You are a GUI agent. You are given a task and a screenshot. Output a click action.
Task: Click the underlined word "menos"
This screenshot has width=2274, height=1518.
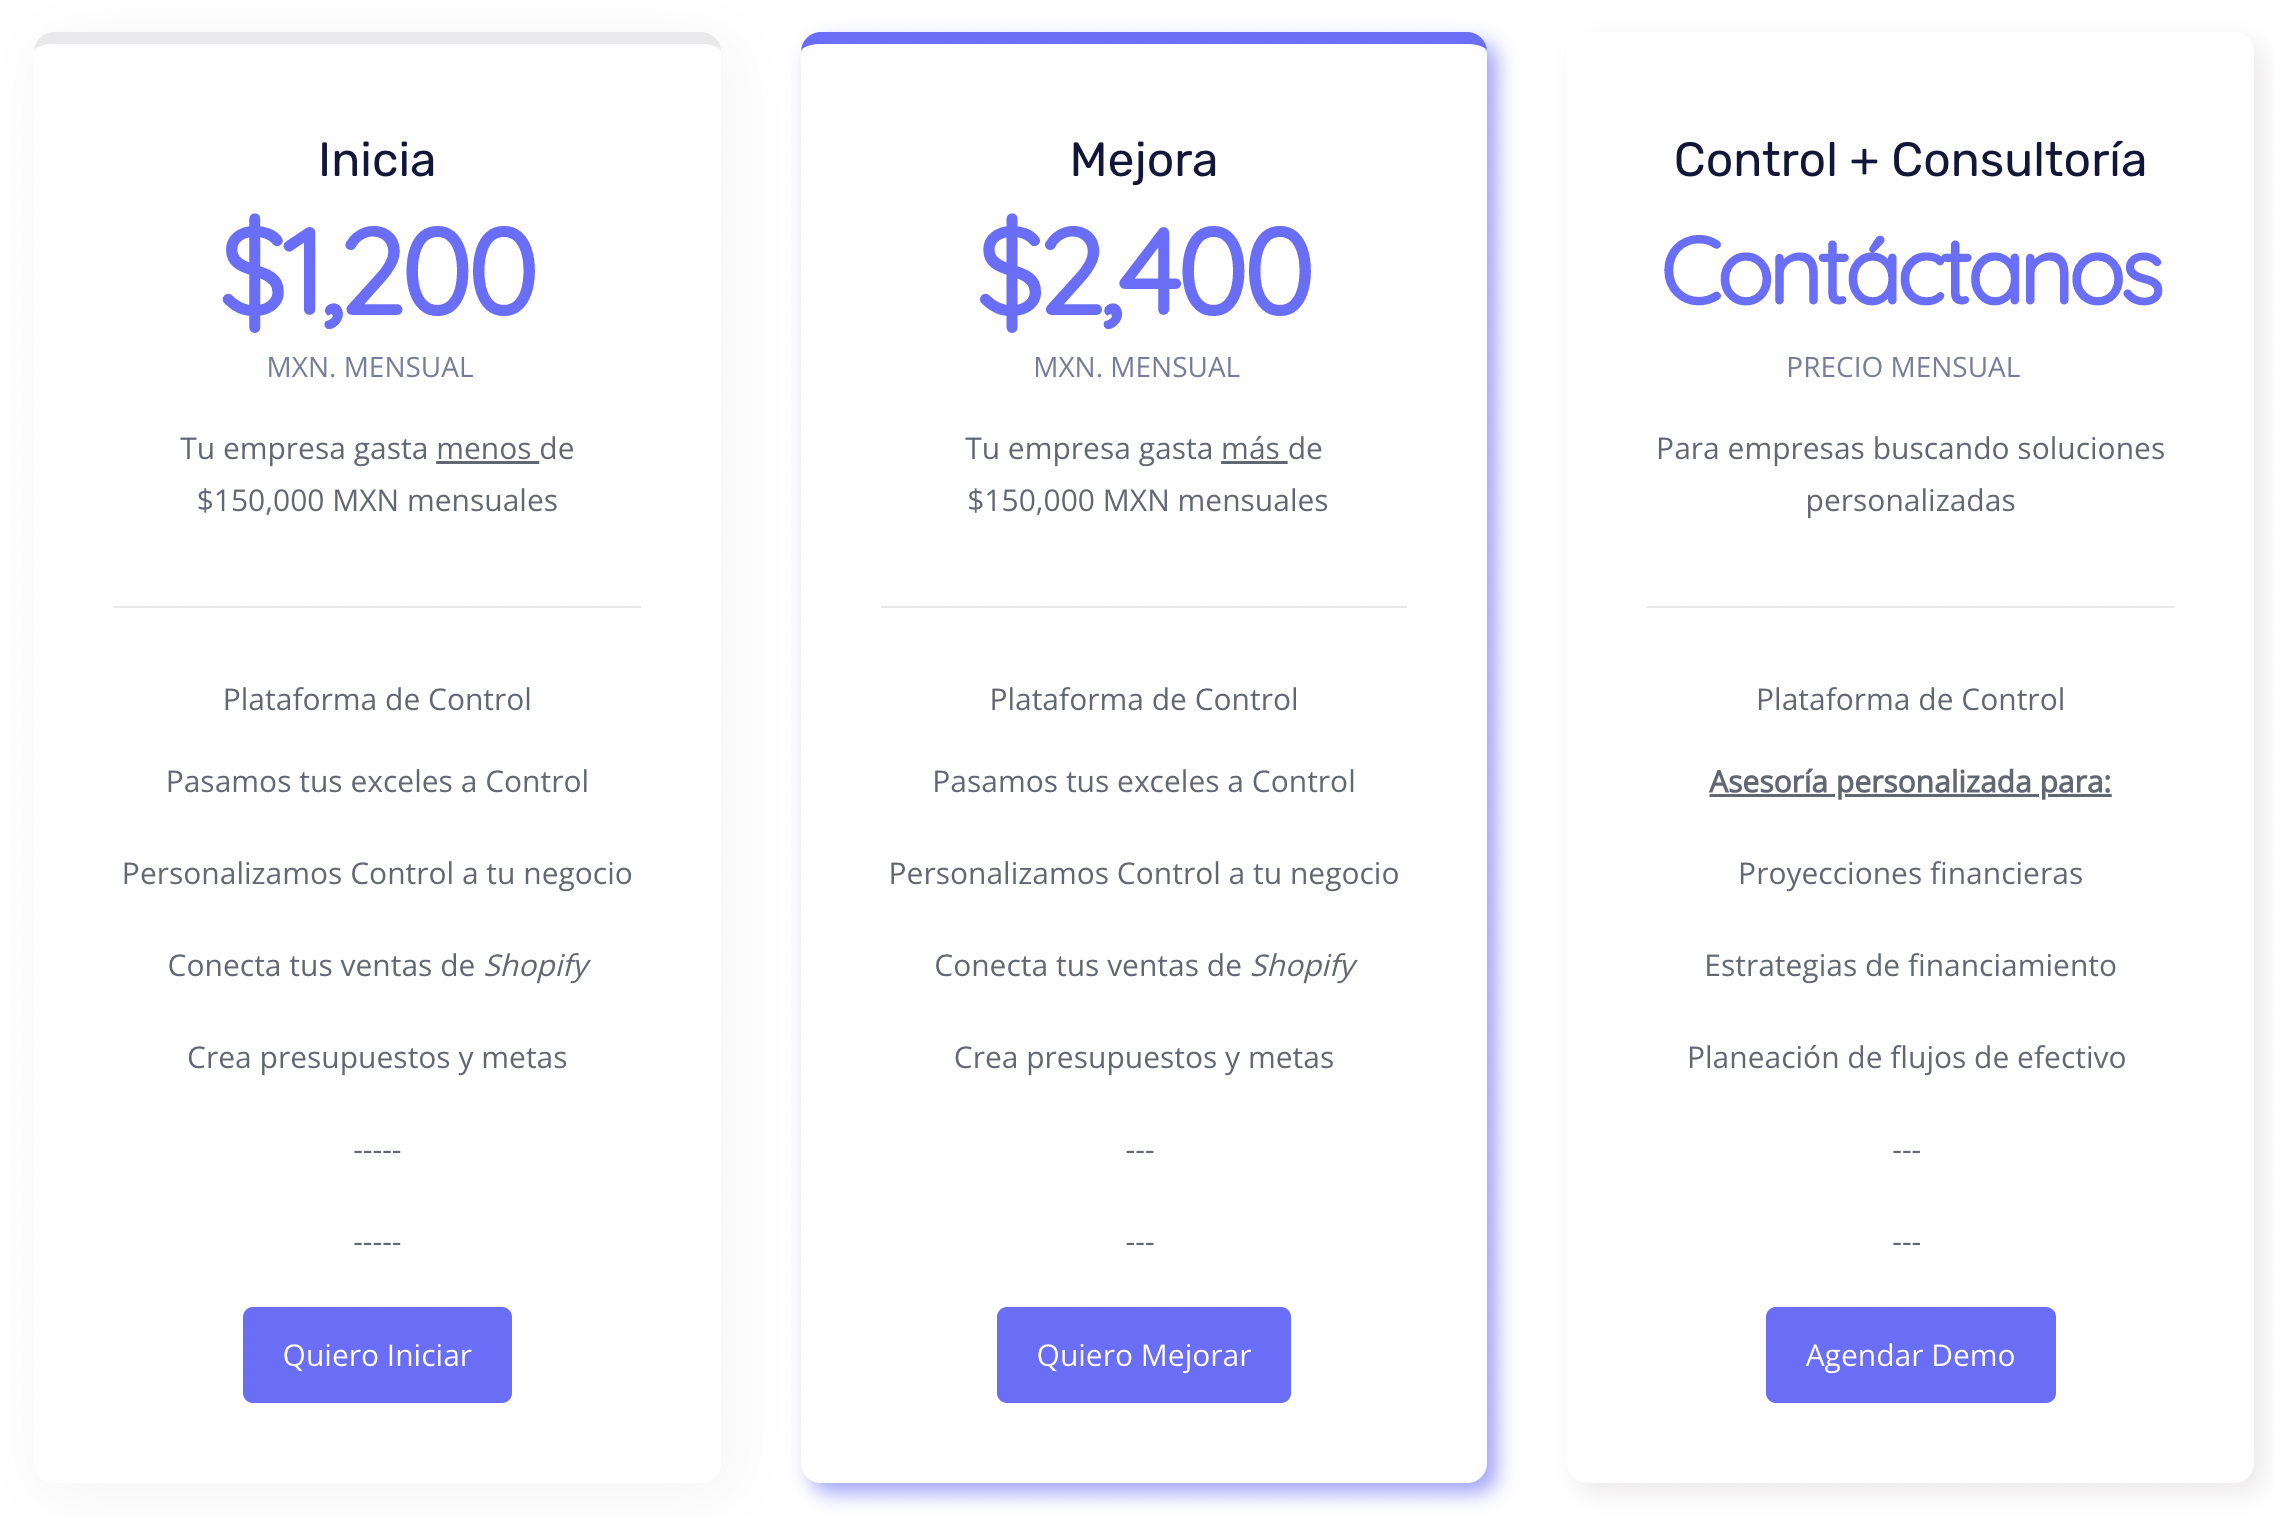(484, 448)
